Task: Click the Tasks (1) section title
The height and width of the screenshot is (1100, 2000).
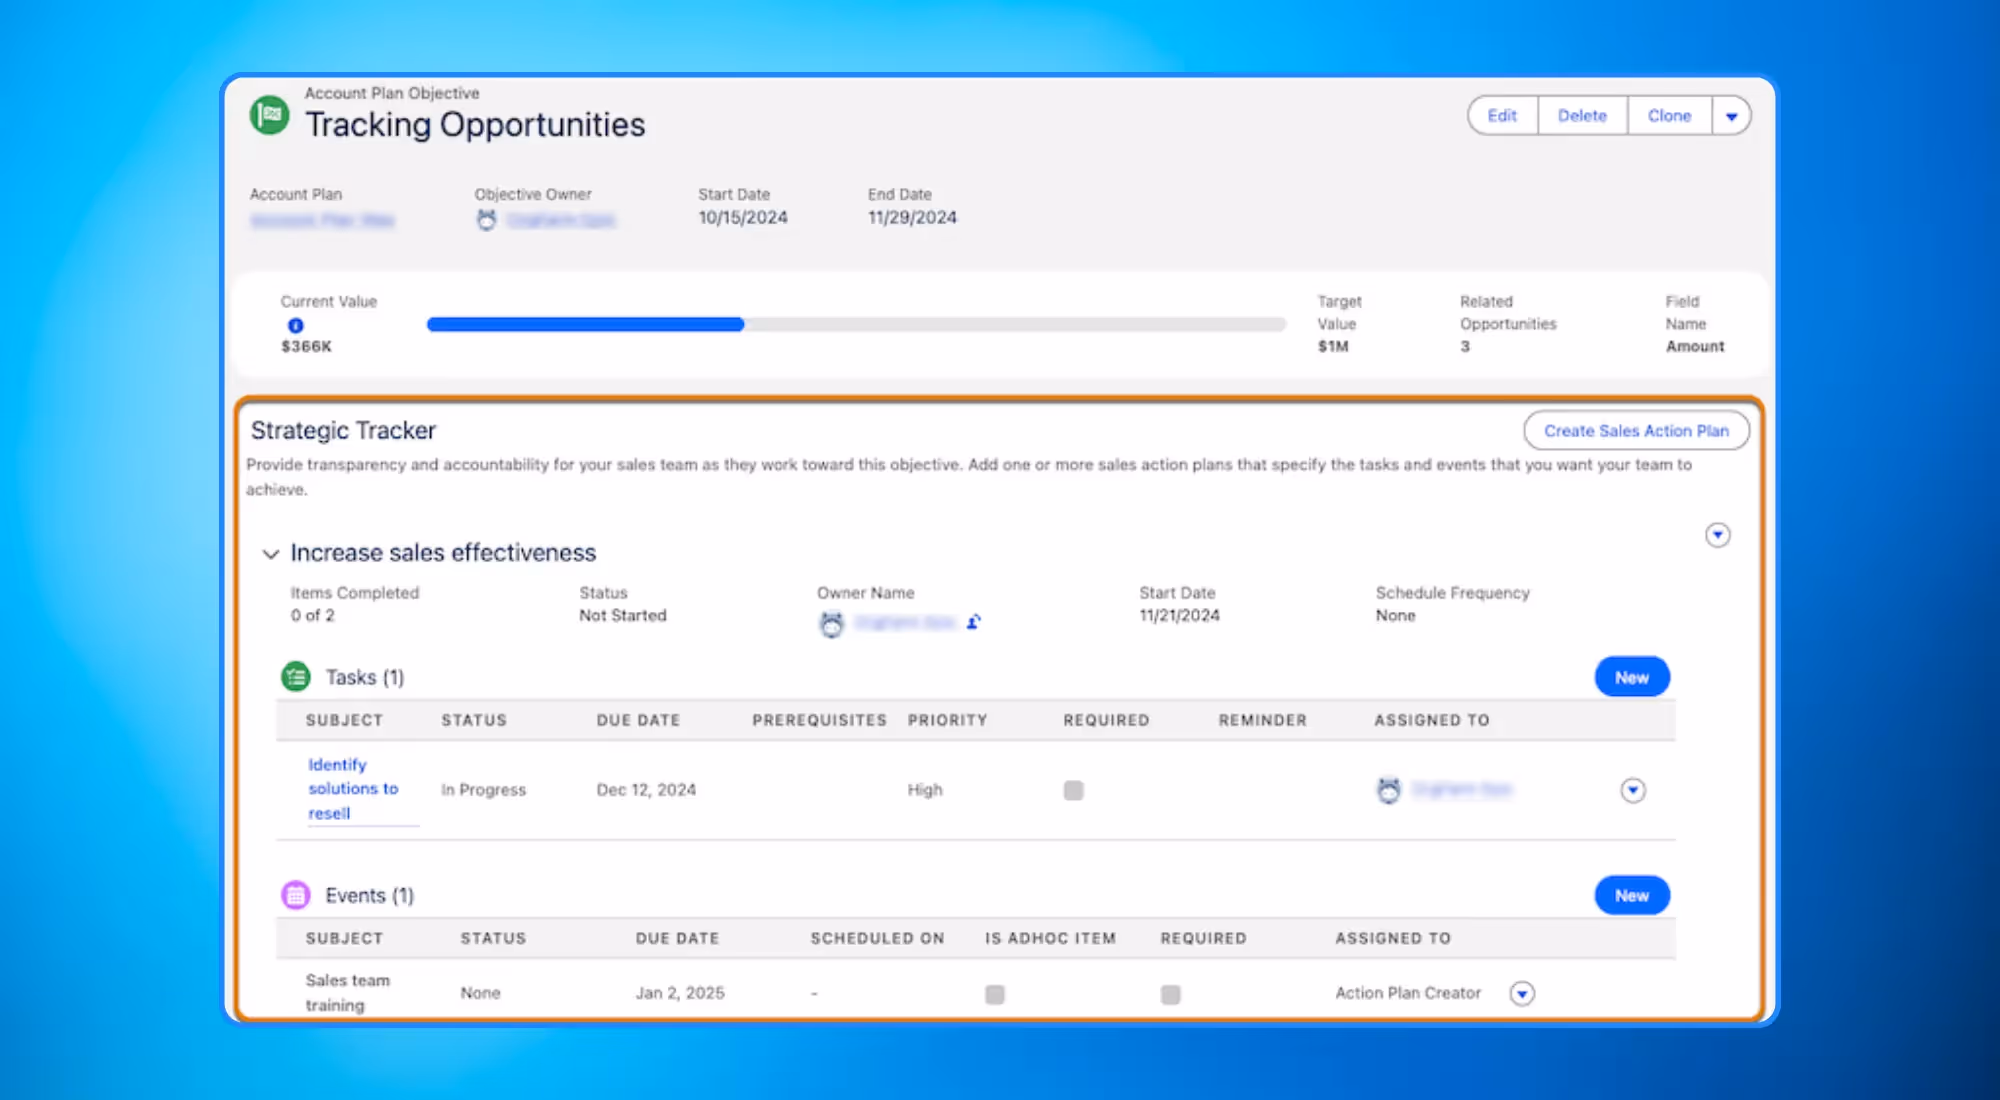Action: (x=365, y=677)
